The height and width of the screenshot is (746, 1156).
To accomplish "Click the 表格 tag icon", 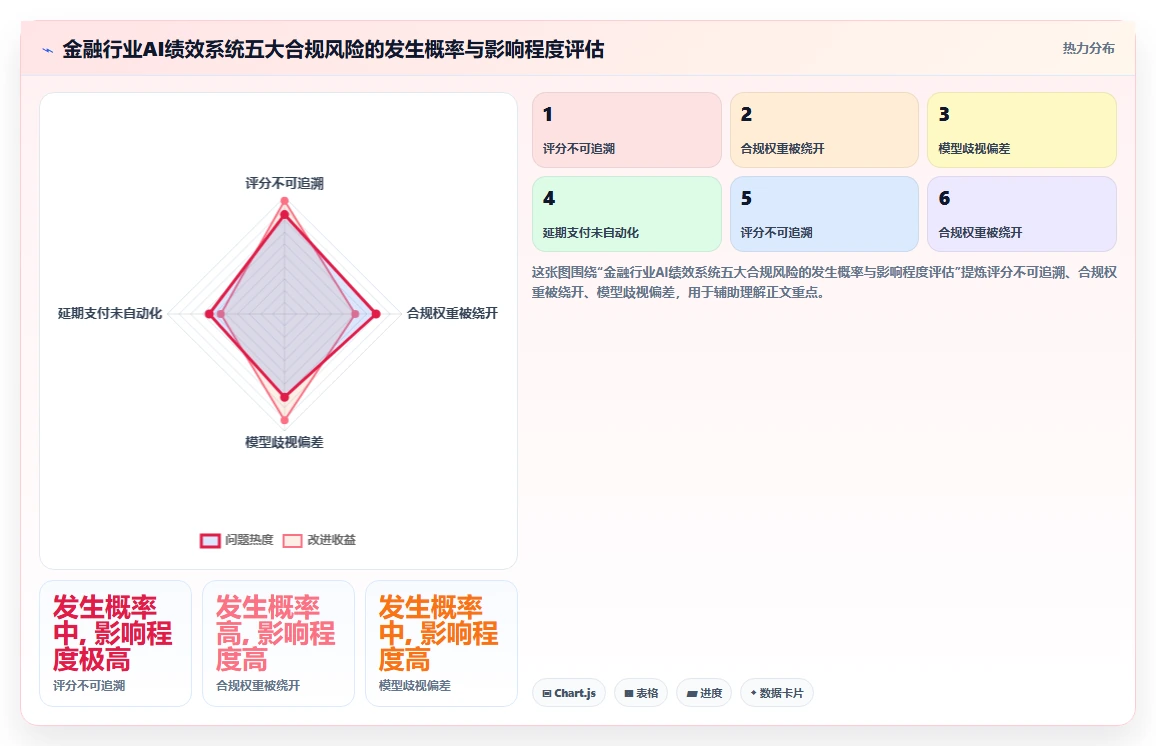I will [x=629, y=694].
